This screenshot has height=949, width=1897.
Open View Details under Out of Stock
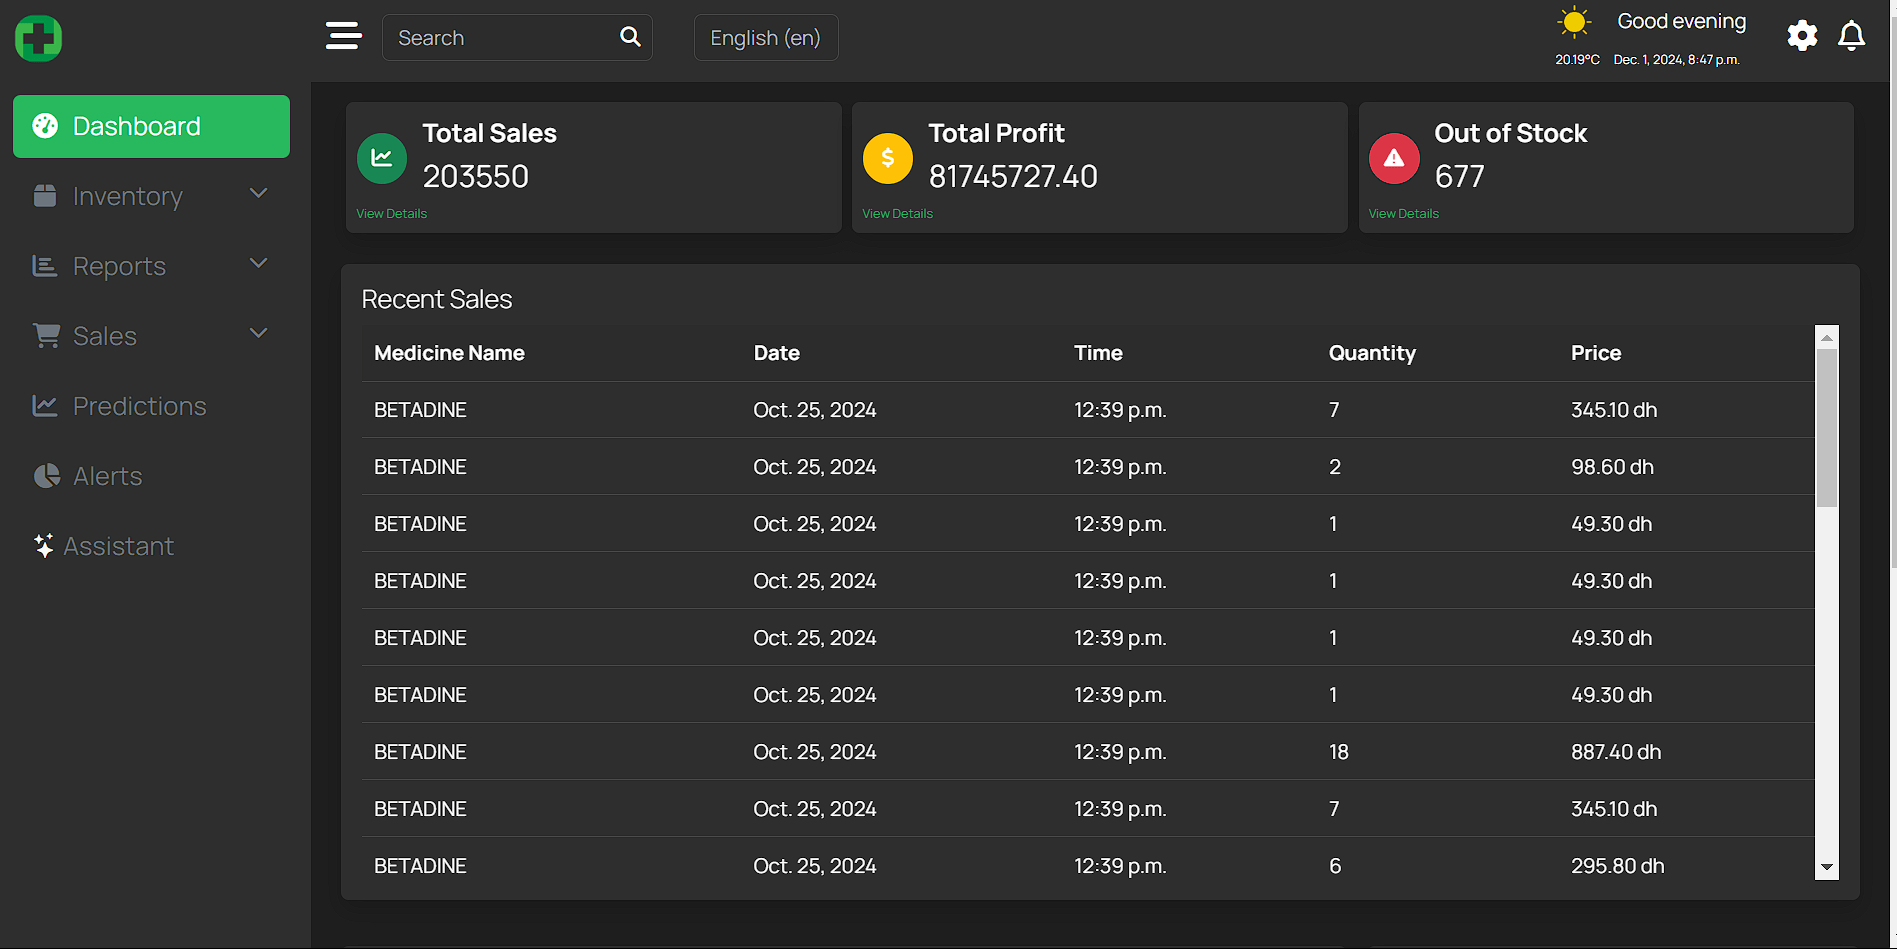(x=1404, y=214)
